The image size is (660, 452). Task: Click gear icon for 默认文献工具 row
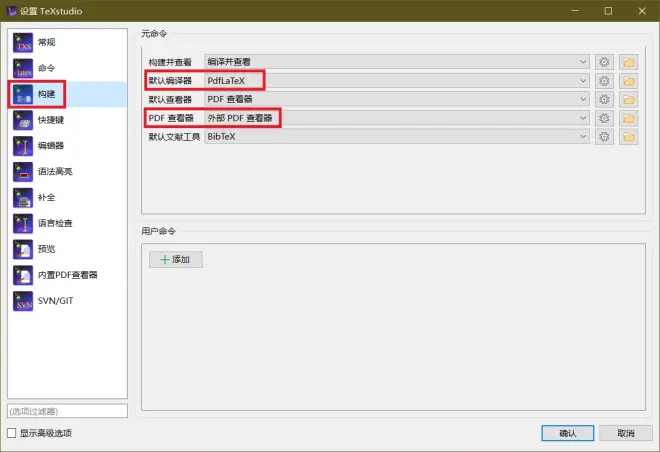pyautogui.click(x=604, y=137)
